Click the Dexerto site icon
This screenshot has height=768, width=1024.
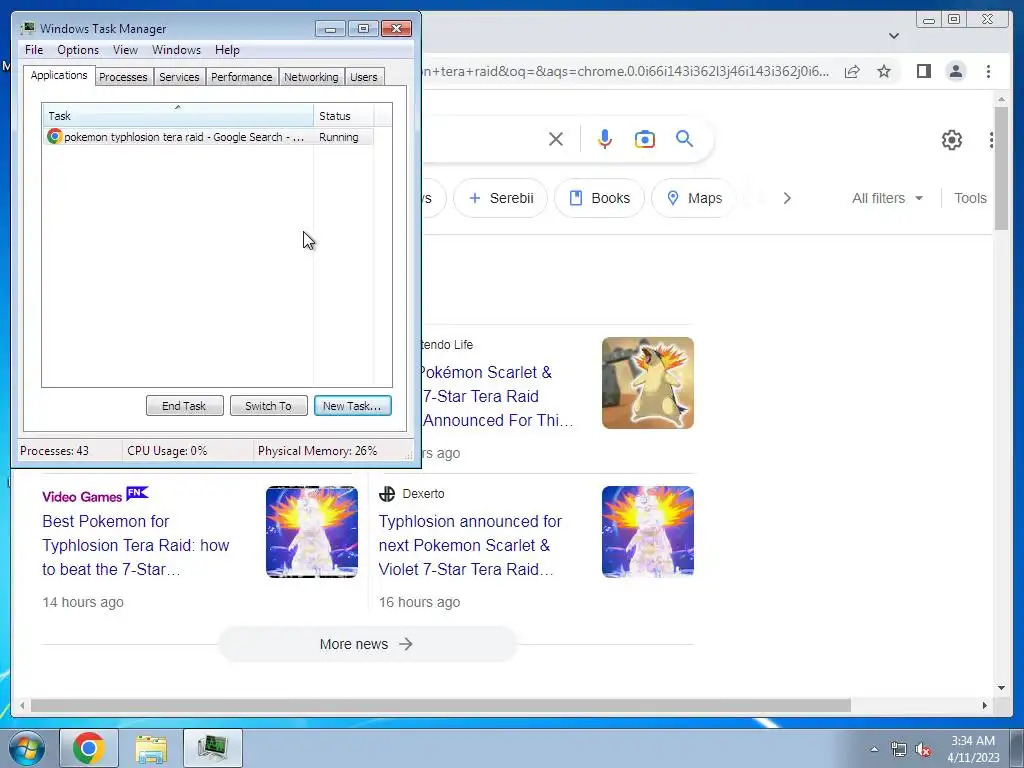click(387, 494)
